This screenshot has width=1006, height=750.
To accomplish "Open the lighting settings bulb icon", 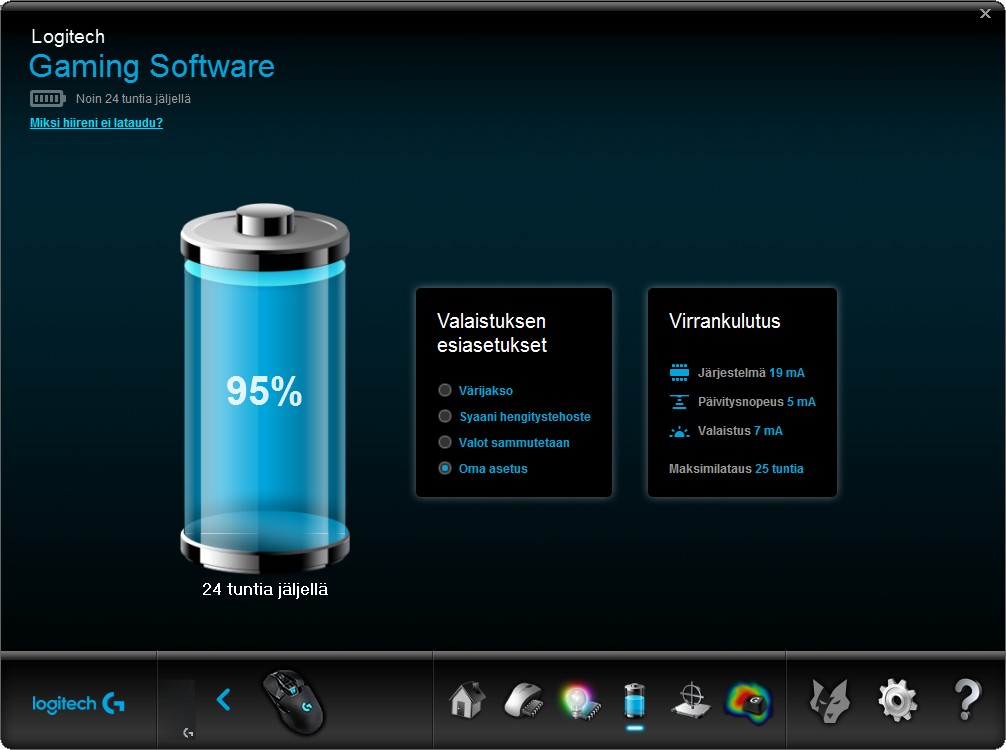I will click(x=579, y=701).
